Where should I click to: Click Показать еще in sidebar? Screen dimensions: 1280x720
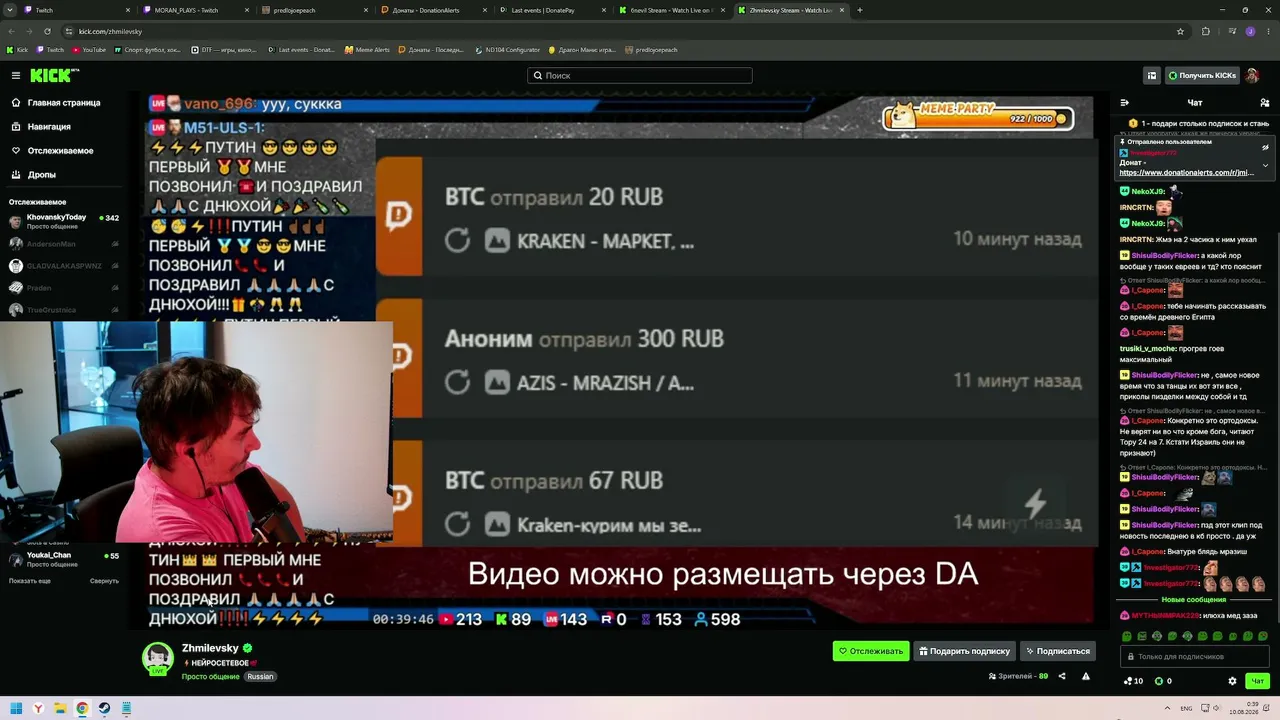pos(30,581)
